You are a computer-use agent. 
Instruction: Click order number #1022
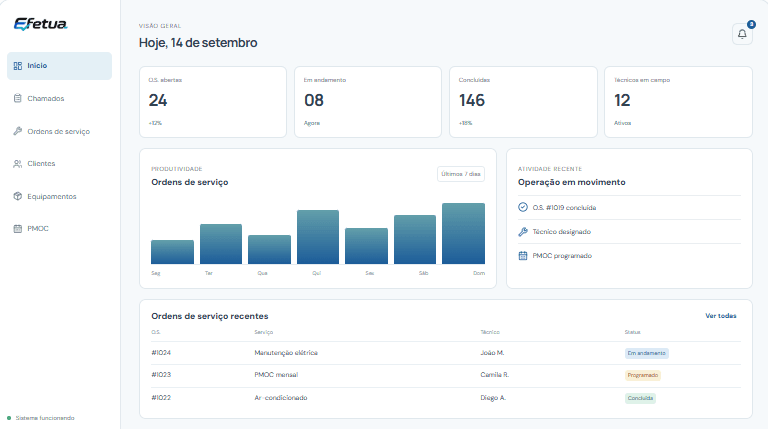(x=161, y=398)
